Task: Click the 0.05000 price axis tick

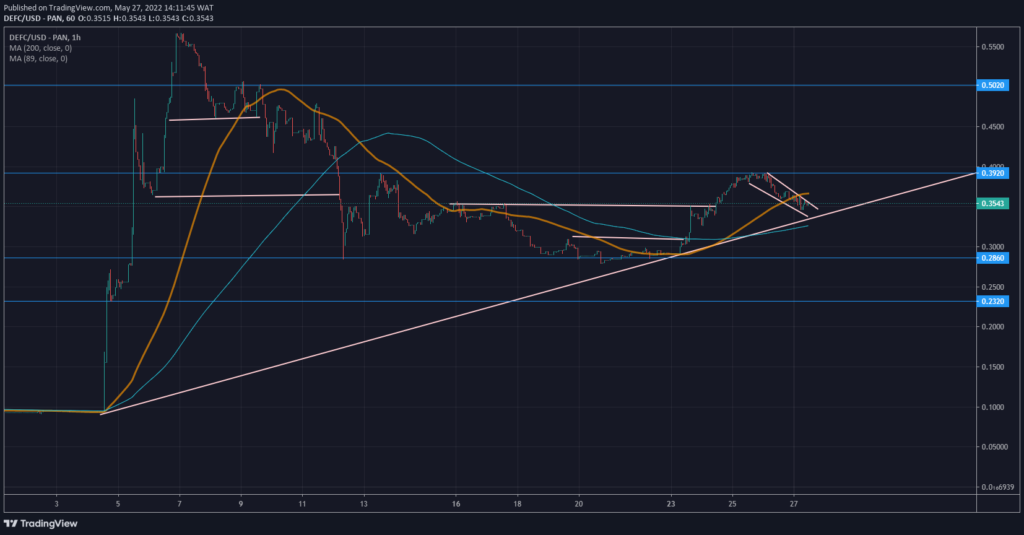Action: [995, 447]
